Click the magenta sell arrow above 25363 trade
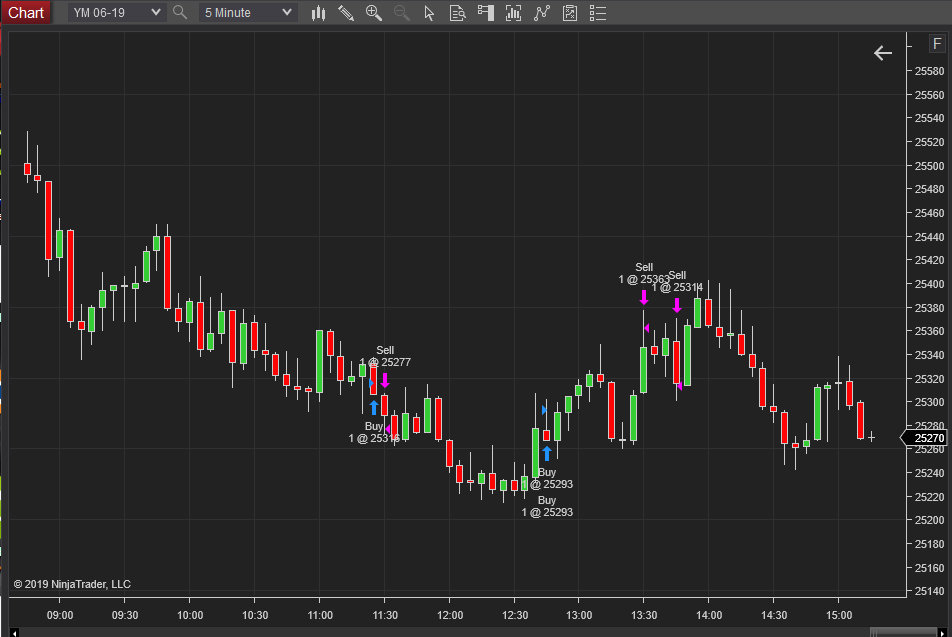Viewport: 952px width, 637px height. click(644, 298)
